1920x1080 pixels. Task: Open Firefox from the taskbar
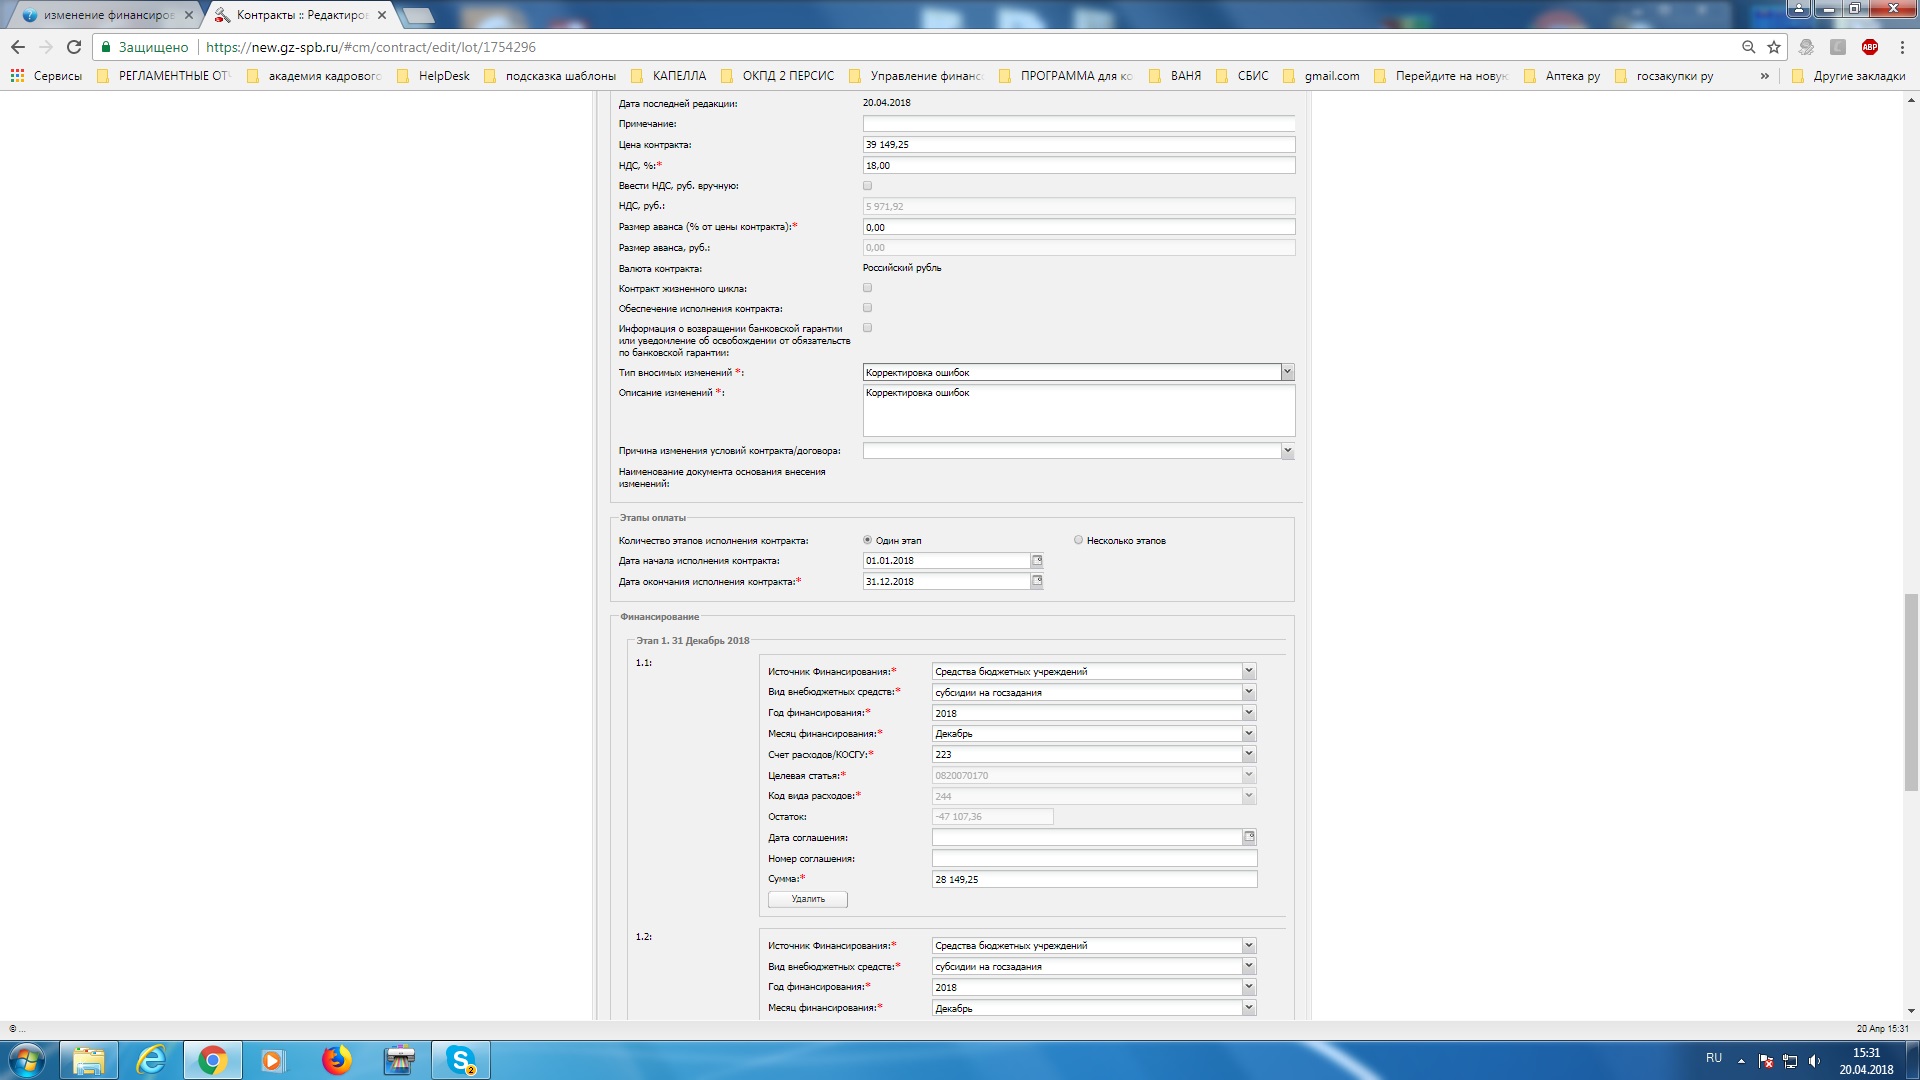tap(337, 1060)
